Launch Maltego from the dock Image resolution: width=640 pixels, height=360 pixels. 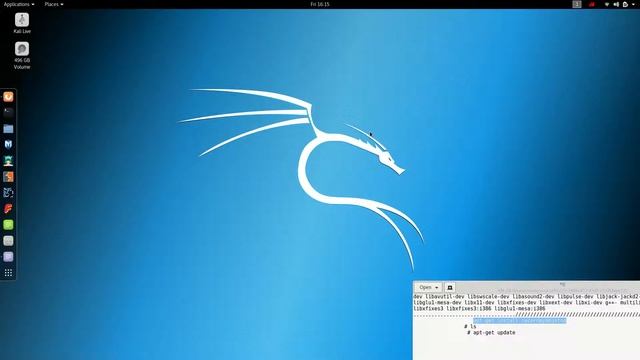8,193
